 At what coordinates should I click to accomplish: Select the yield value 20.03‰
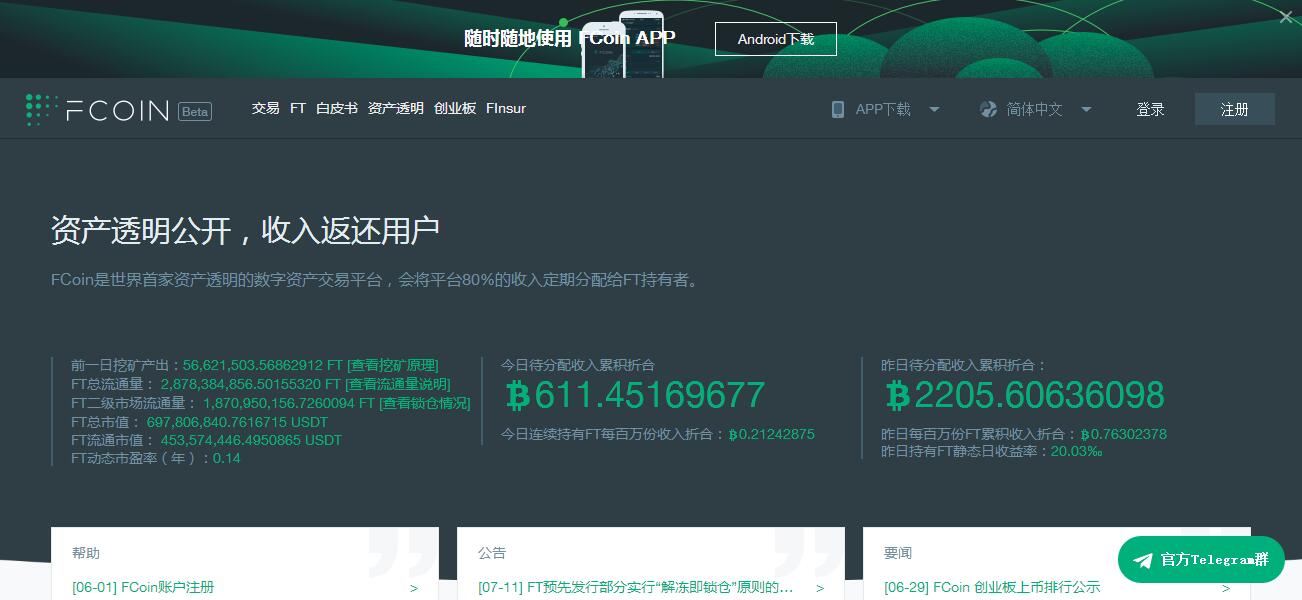pyautogui.click(x=1076, y=451)
